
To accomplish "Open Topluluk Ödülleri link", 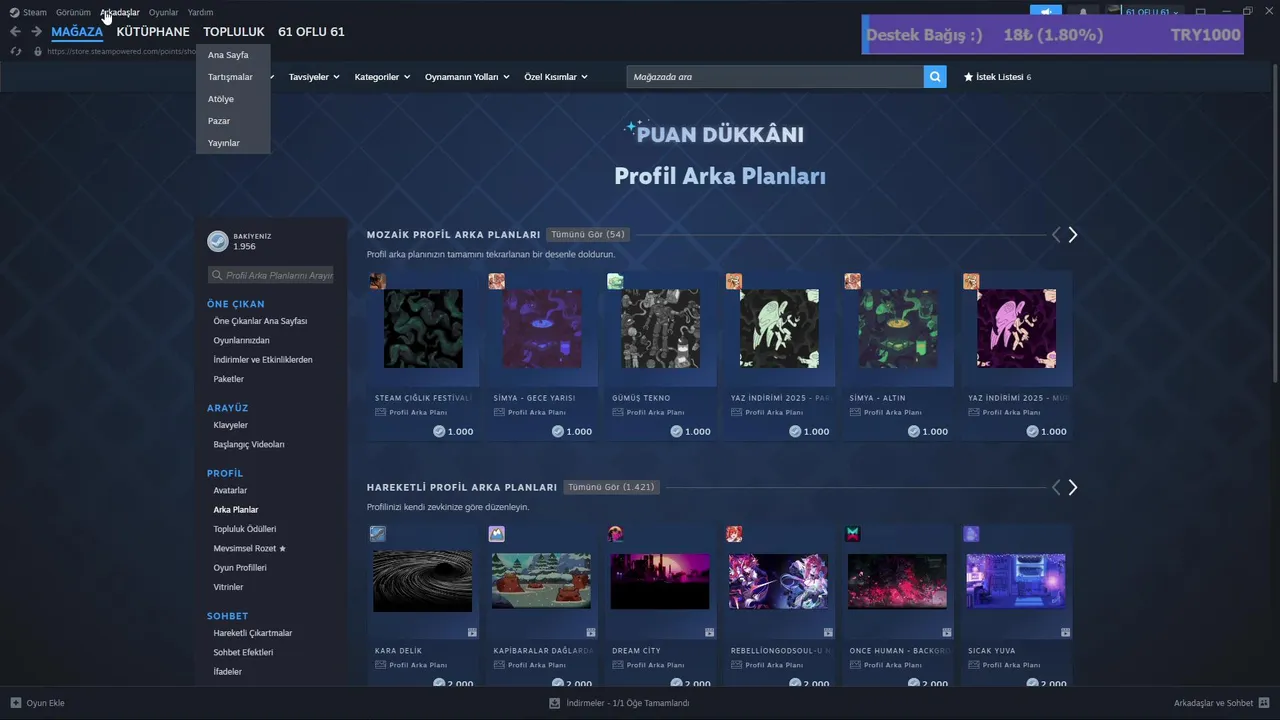I will [x=245, y=529].
